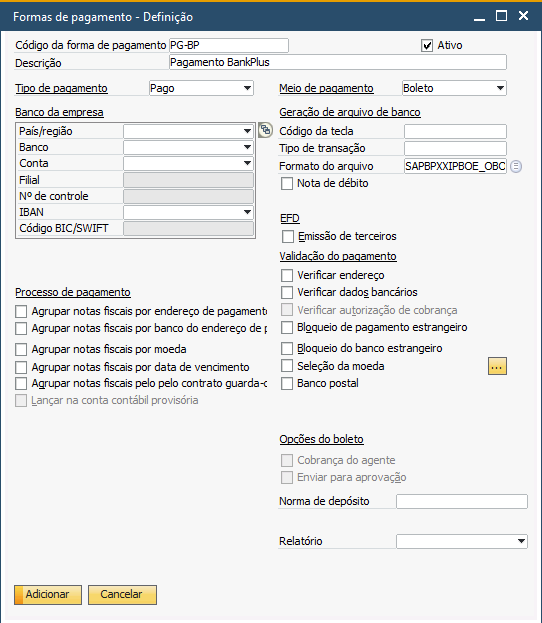Click the yellow ellipsis currency selection button

click(497, 366)
